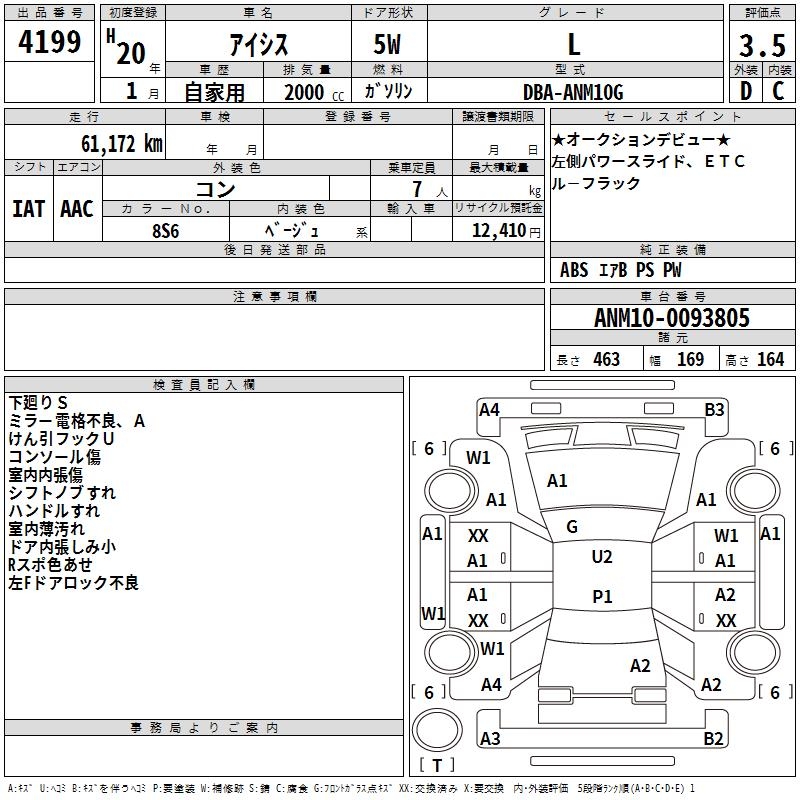Image resolution: width=800 pixels, height=800 pixels.
Task: Select the height value 164
Action: 770,360
